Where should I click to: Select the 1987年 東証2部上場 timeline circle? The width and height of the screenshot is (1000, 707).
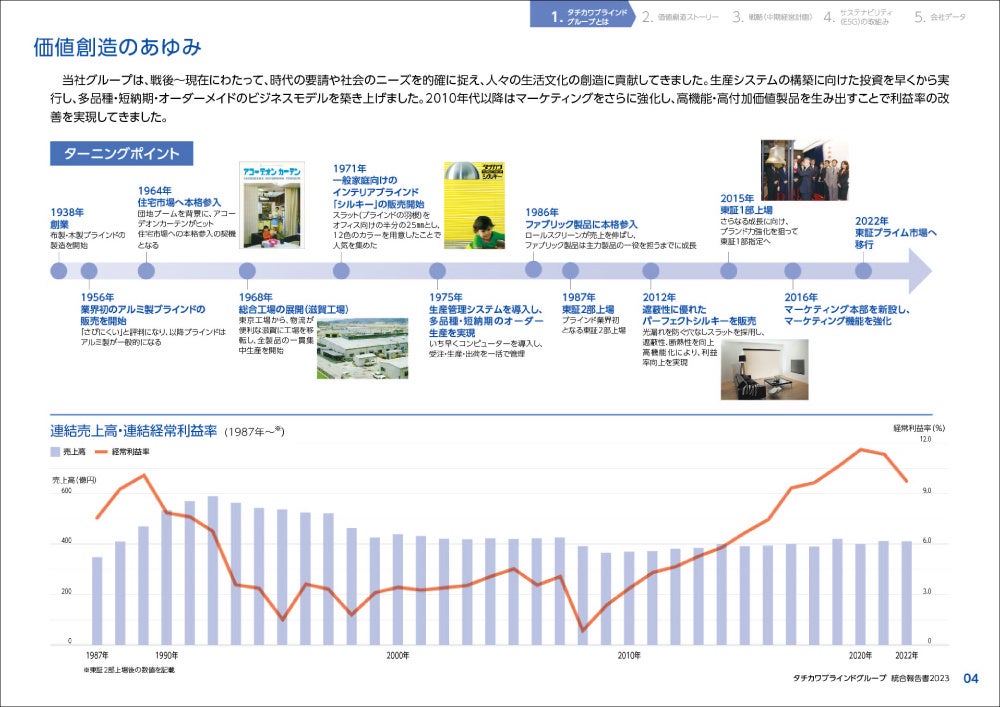click(x=571, y=271)
